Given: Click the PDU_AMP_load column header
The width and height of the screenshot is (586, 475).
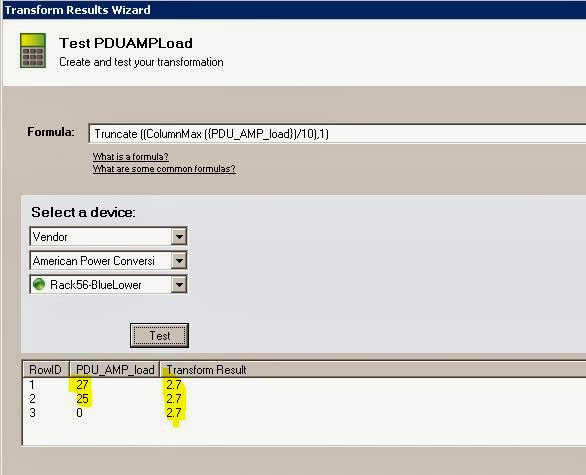Looking at the screenshot, I should [115, 370].
